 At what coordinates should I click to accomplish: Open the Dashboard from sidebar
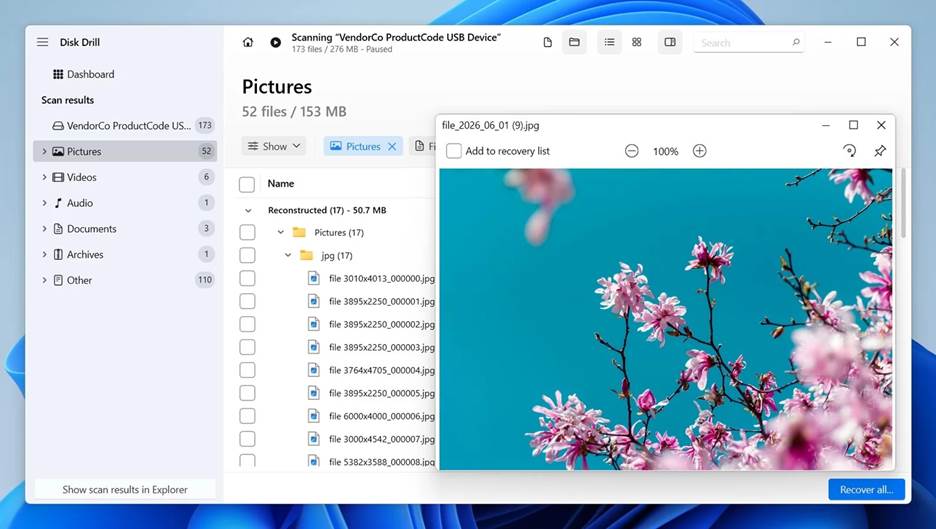coord(89,74)
